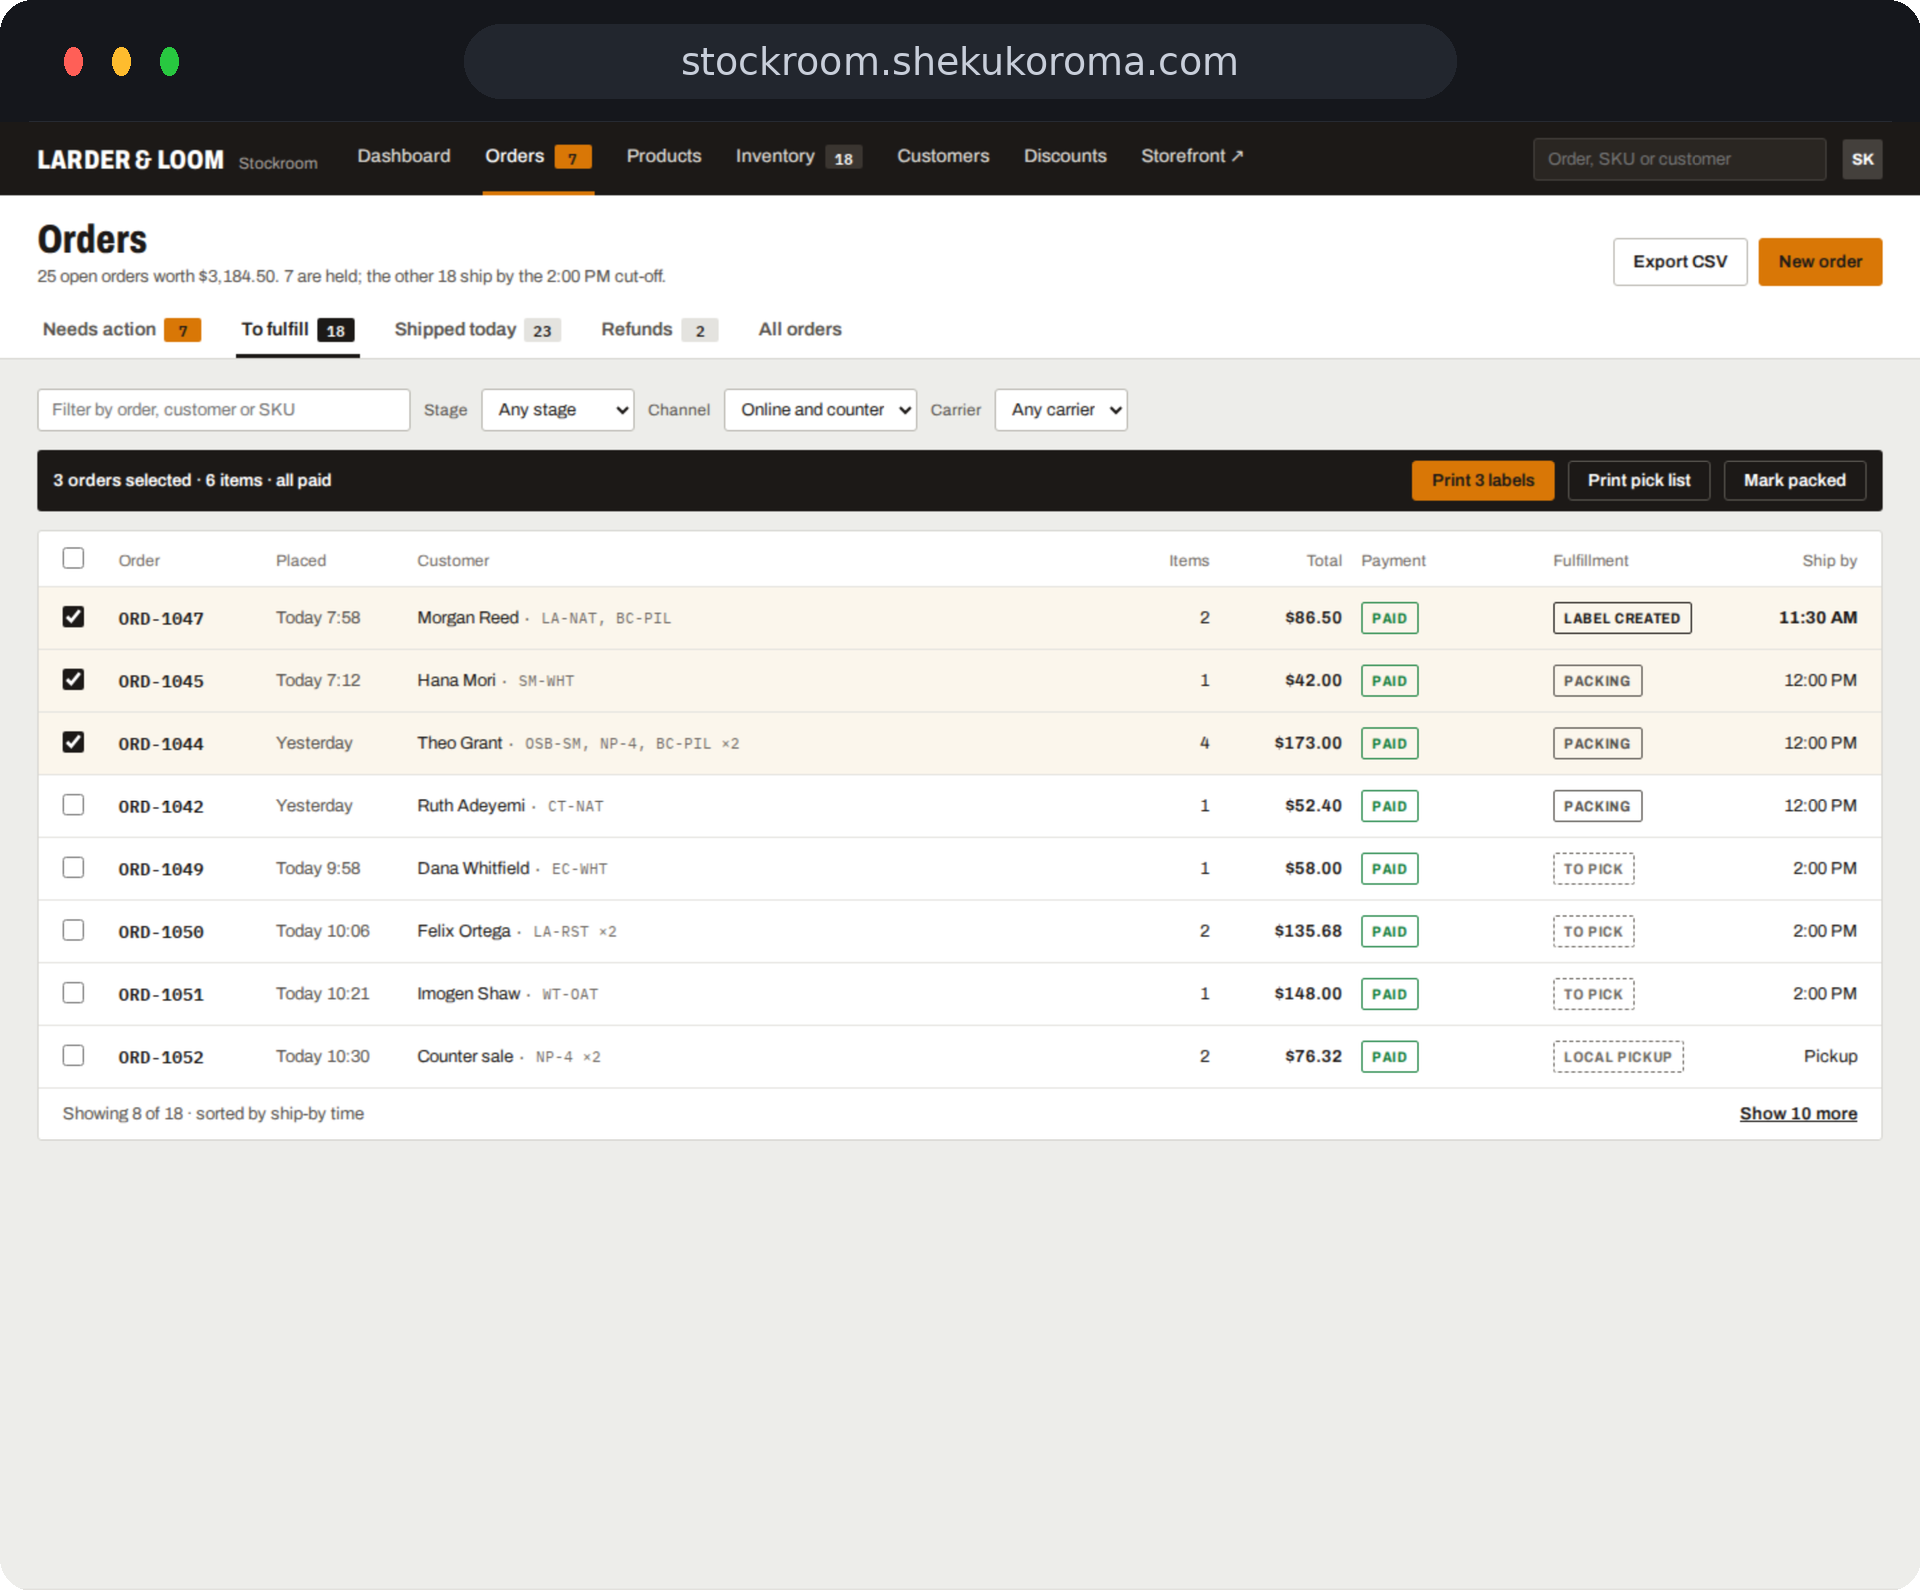Viewport: 1920px width, 1590px height.
Task: Click the Fulfillment column header
Action: 1590,561
